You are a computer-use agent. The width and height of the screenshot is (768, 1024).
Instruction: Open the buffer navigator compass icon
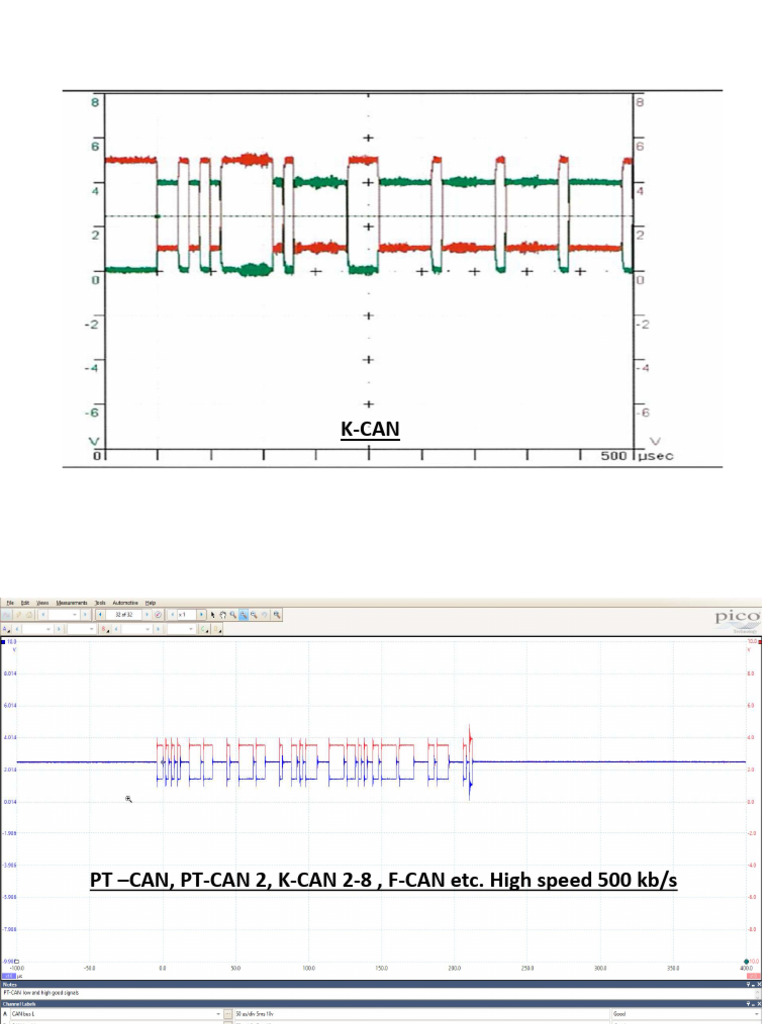click(158, 615)
